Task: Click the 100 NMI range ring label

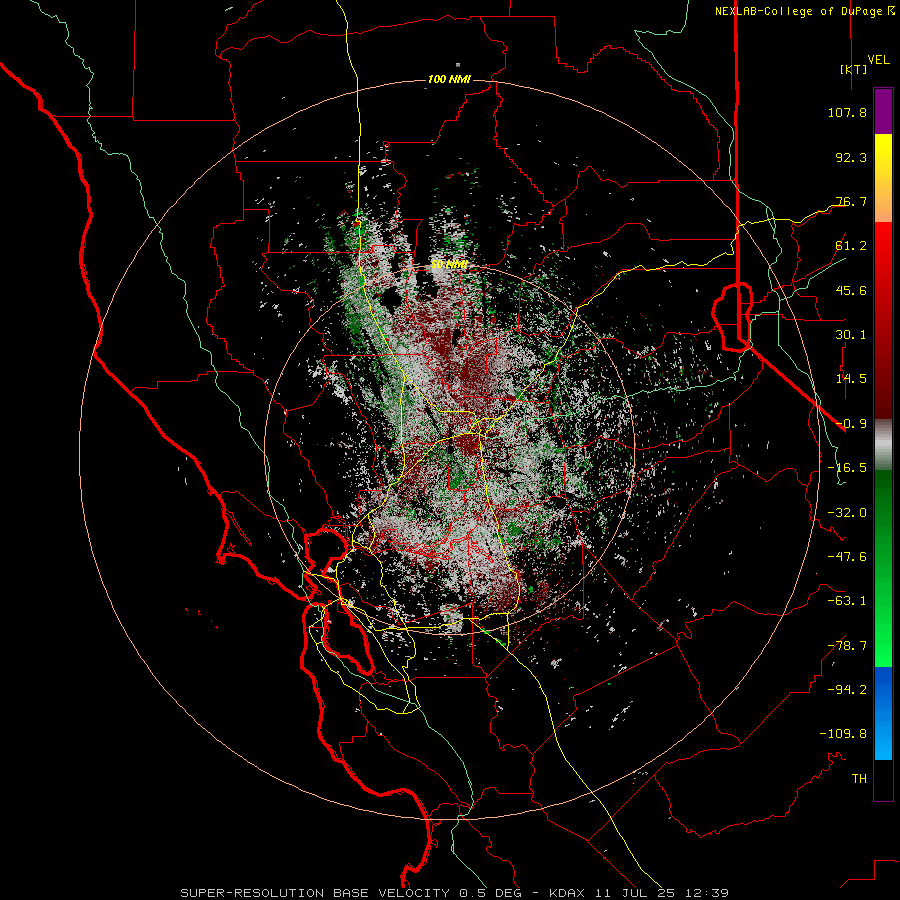Action: (x=449, y=79)
